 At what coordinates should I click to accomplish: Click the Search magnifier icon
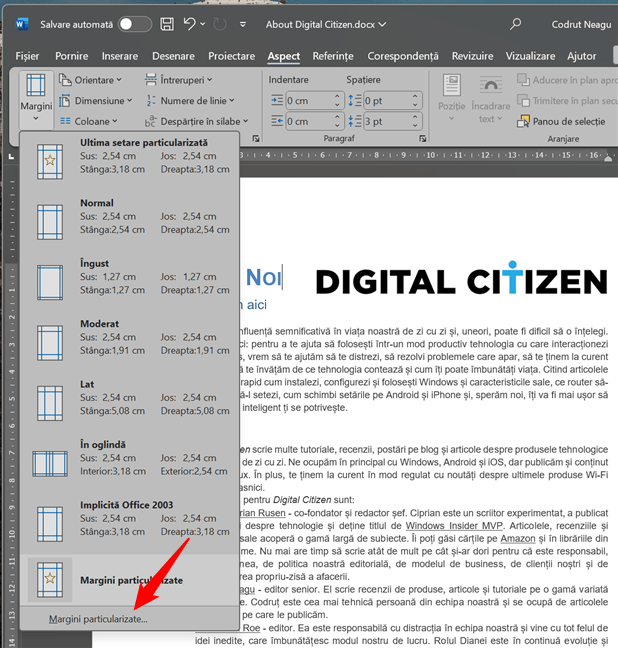pyautogui.click(x=515, y=24)
